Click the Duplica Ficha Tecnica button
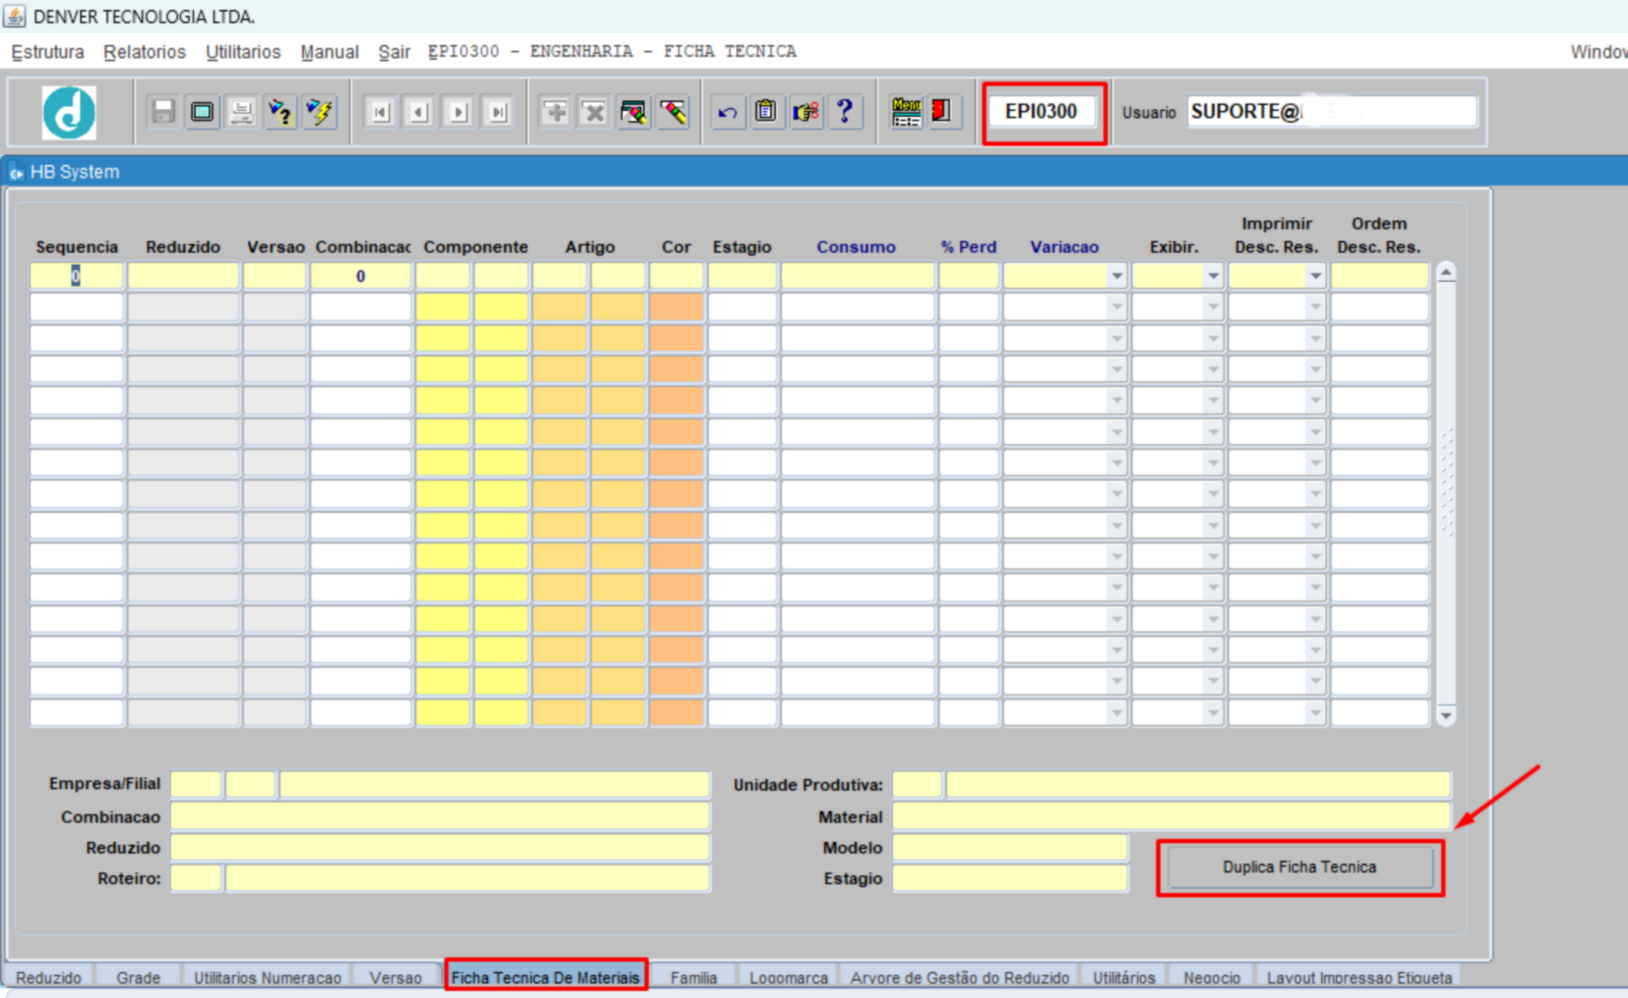 tap(1299, 867)
